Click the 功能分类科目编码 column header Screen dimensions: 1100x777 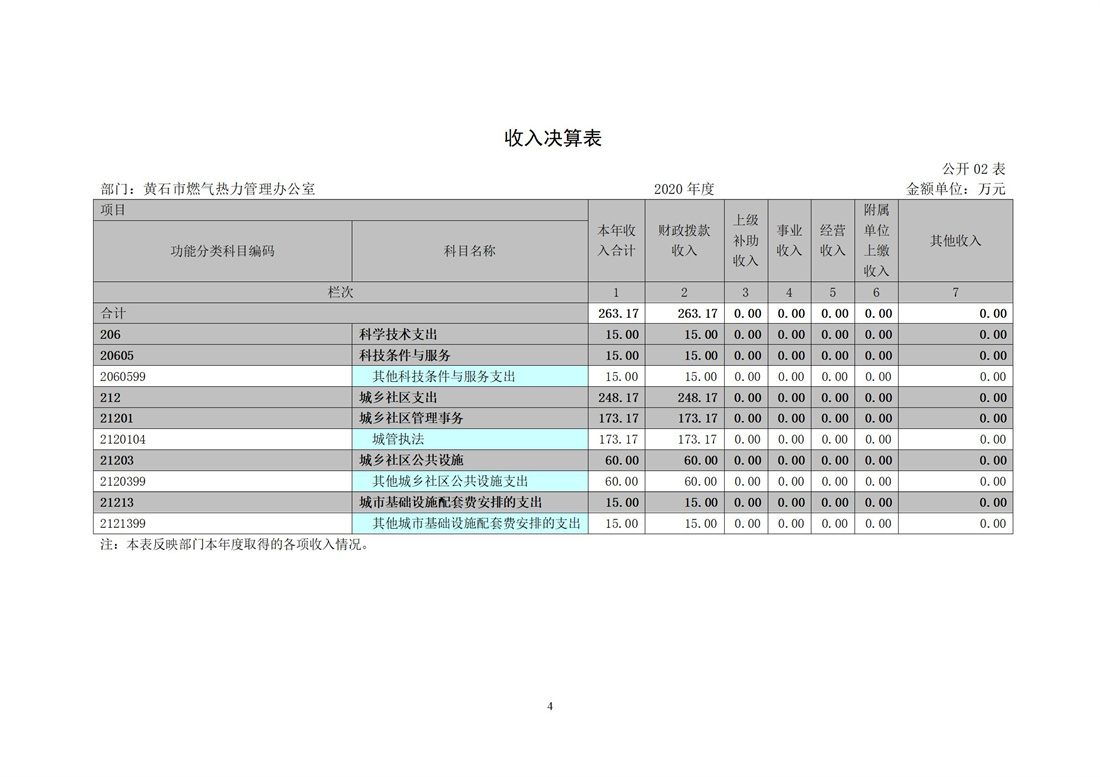tap(223, 251)
